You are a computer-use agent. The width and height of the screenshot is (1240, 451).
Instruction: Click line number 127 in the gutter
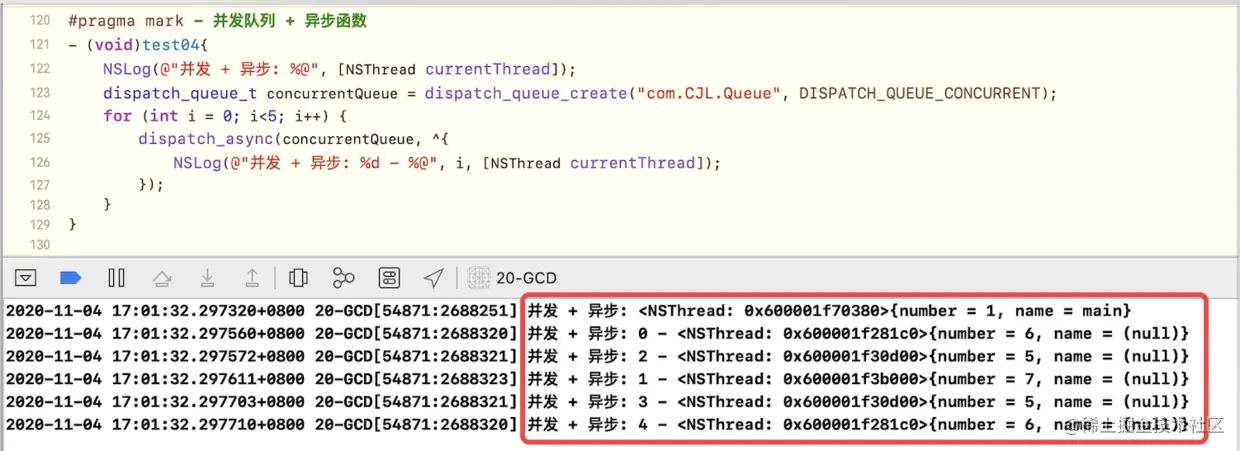[x=39, y=185]
